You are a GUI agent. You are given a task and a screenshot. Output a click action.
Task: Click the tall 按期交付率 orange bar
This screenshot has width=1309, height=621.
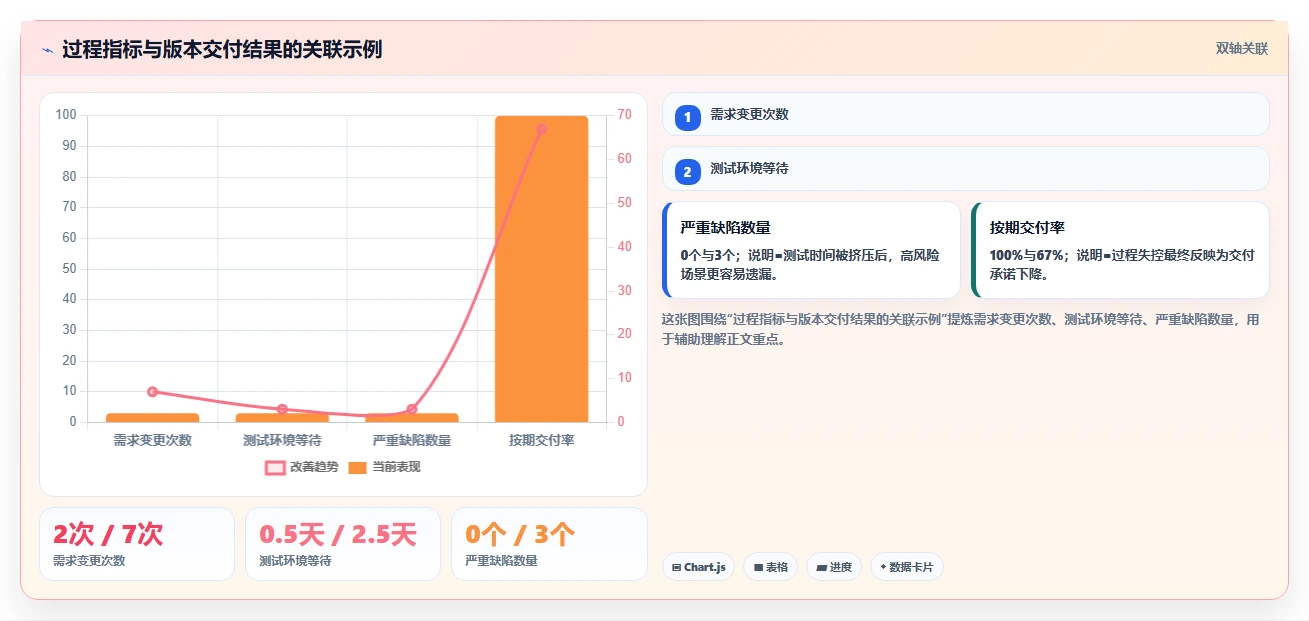click(x=541, y=269)
